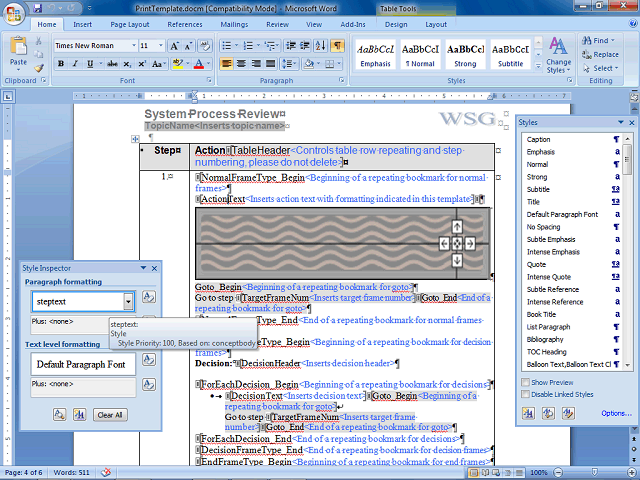Open the font name dropdown

tap(133, 46)
